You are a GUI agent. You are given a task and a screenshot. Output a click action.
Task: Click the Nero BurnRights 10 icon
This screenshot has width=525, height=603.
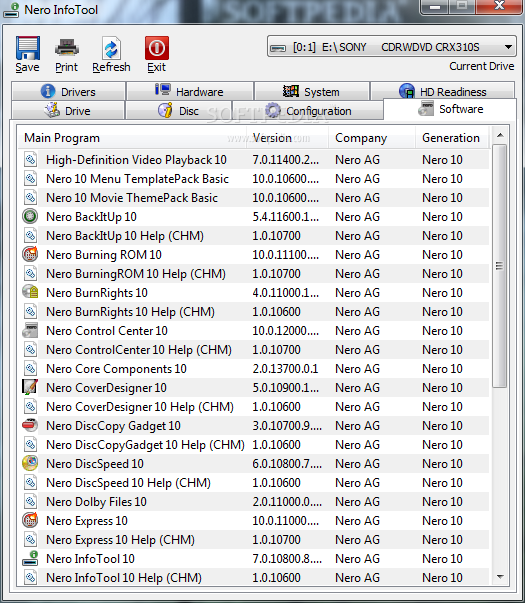point(30,293)
